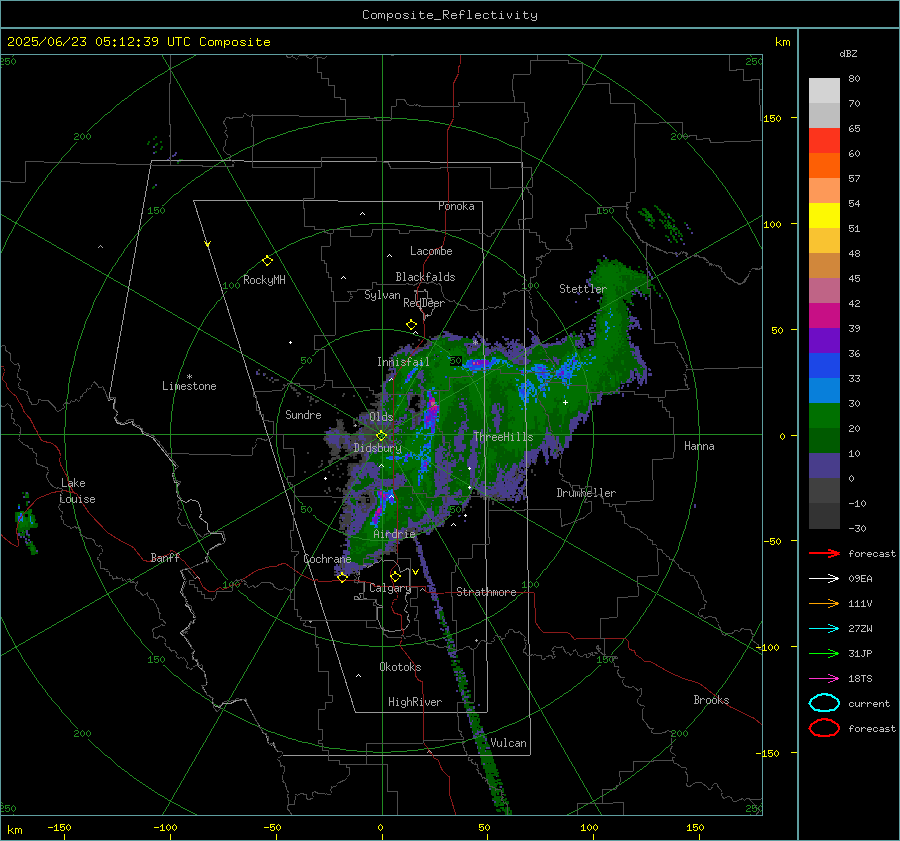Screen dimensions: 900x841
Task: Click the Innisfail town label
Action: coord(403,362)
